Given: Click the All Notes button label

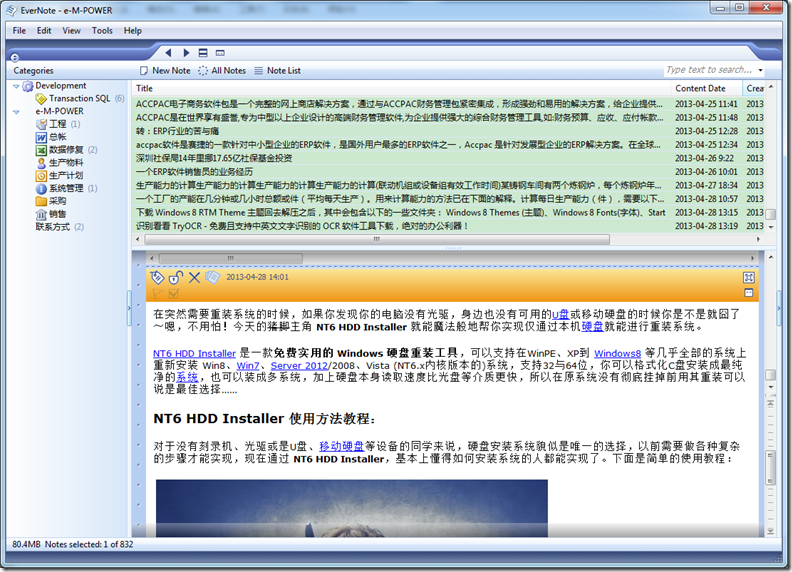Looking at the screenshot, I should (228, 71).
